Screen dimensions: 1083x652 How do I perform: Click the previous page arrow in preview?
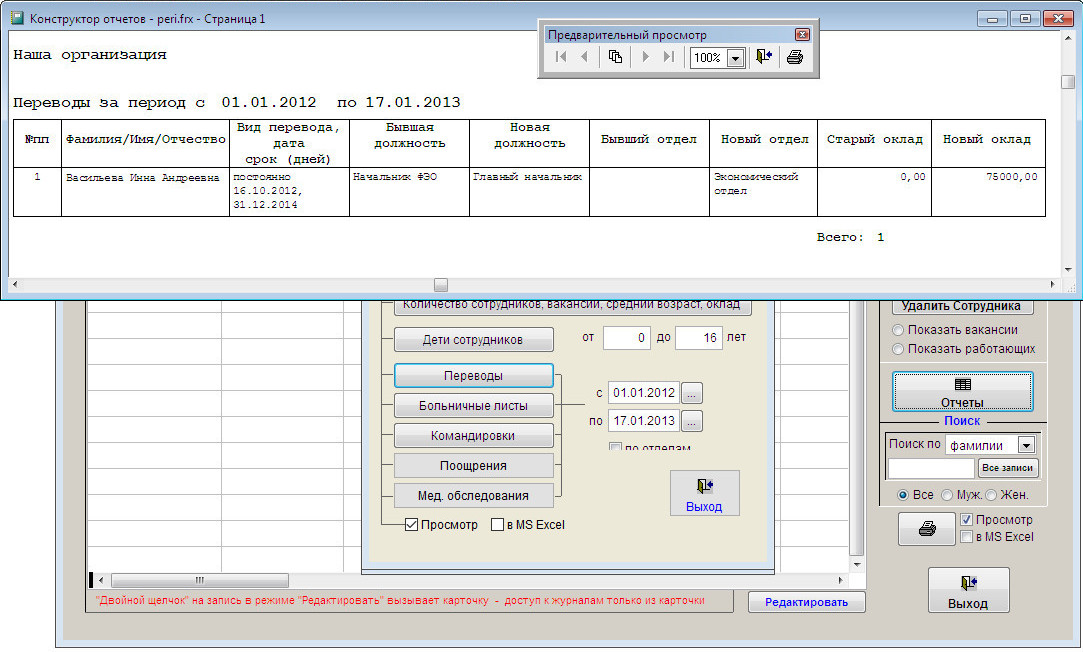coord(584,57)
